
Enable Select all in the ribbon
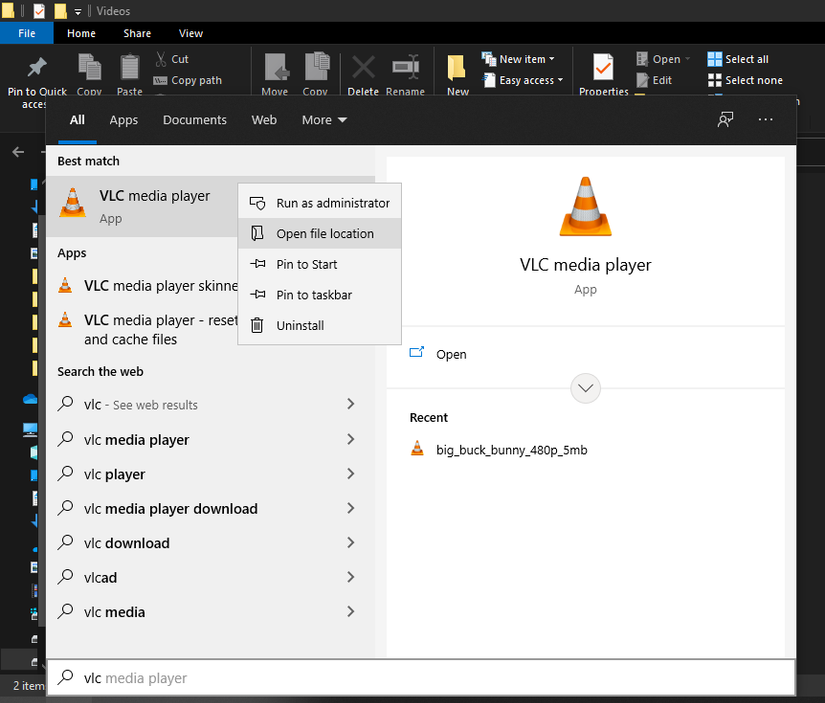coord(737,58)
